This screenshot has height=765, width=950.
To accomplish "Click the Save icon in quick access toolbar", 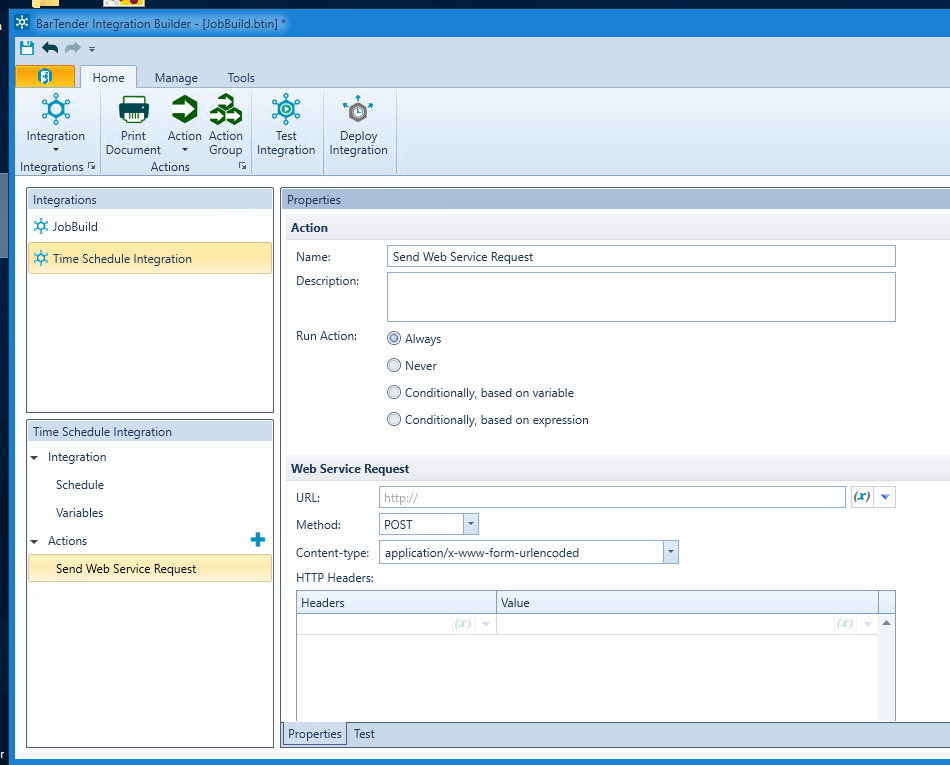I will 27,48.
